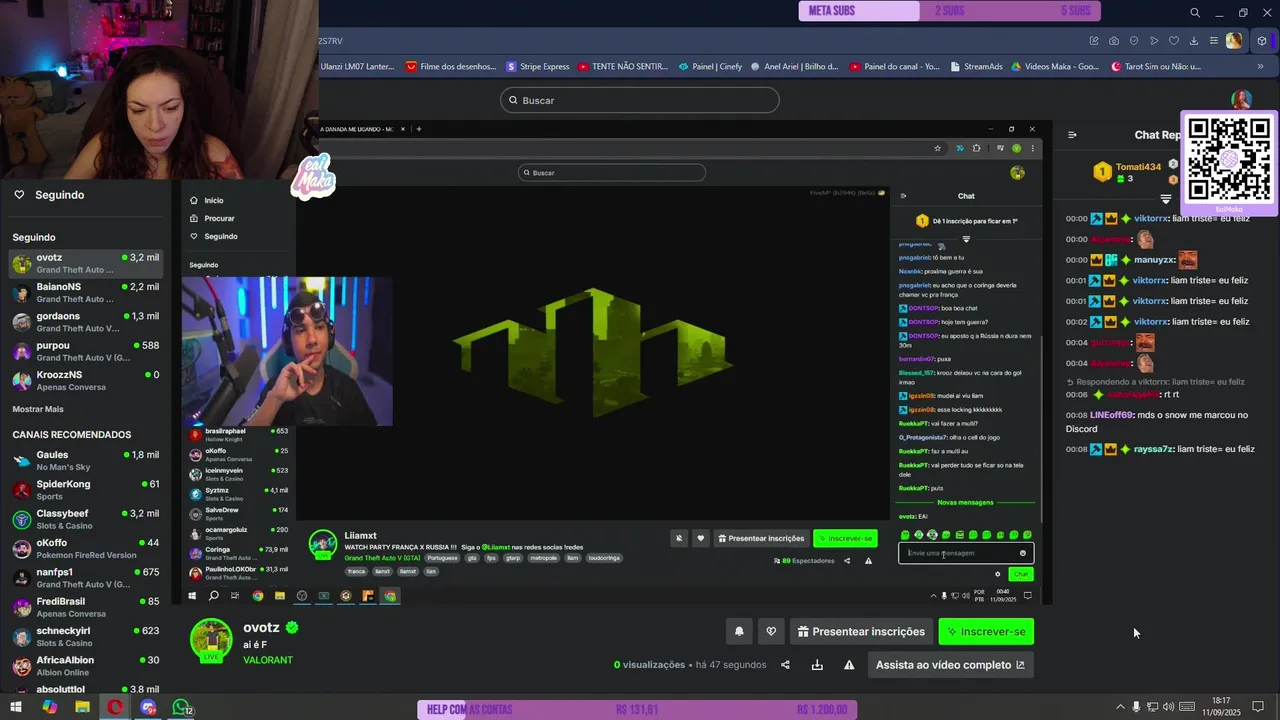
Task: Click Presentear inscrições button below the clip
Action: point(861,632)
